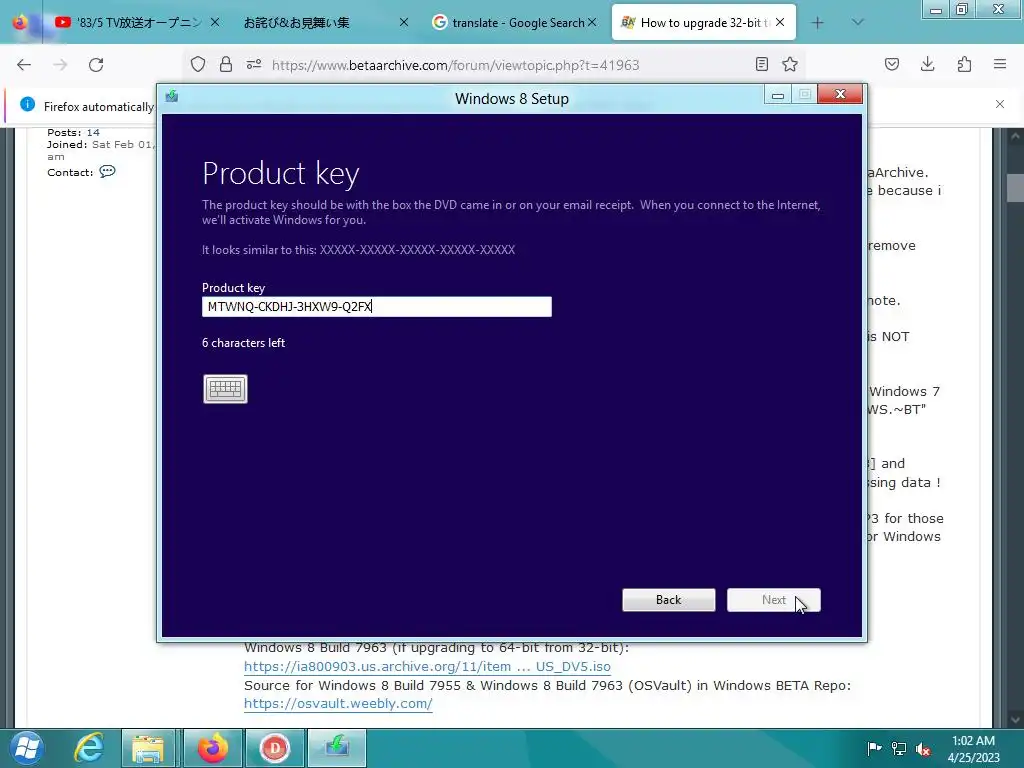Toggle Firefox reader view icon
The height and width of the screenshot is (768, 1024).
tap(761, 64)
